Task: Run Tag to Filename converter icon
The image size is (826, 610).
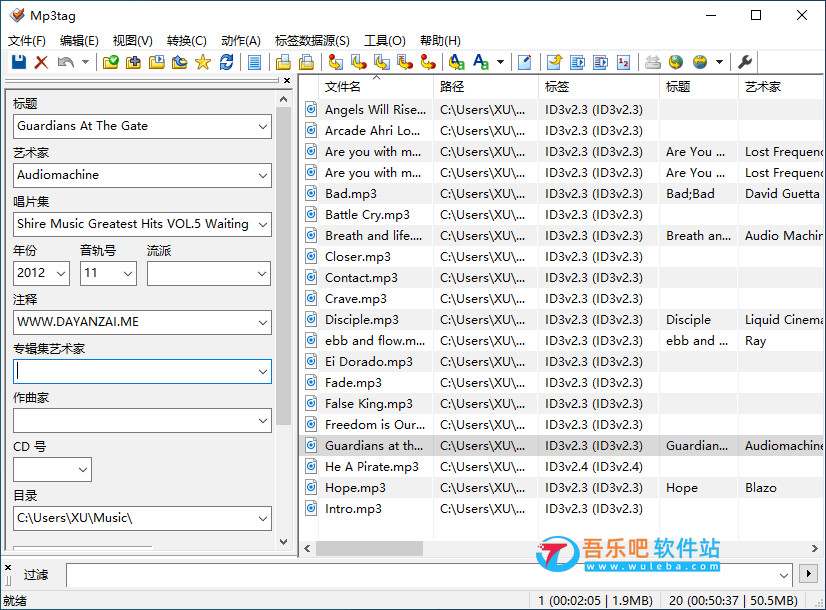Action: (x=335, y=62)
